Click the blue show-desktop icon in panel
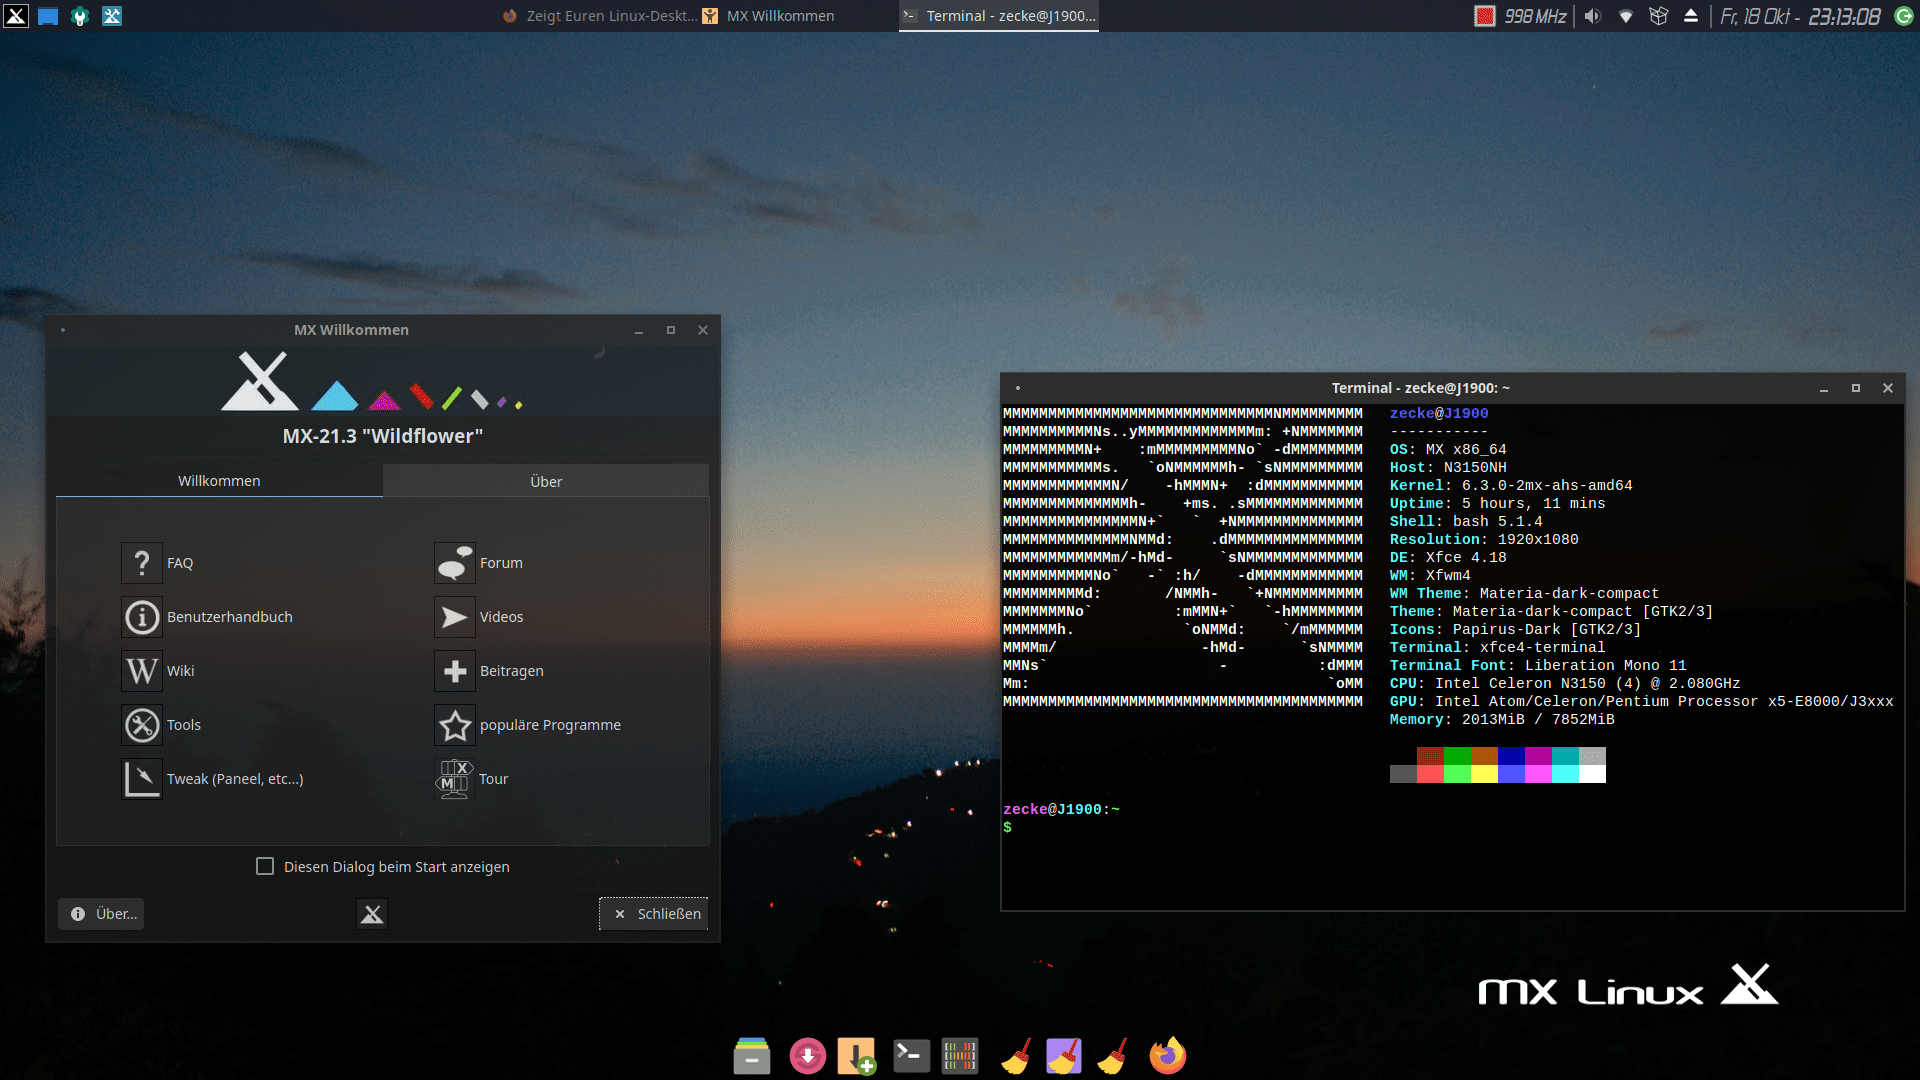The image size is (1920, 1080). pos(48,16)
